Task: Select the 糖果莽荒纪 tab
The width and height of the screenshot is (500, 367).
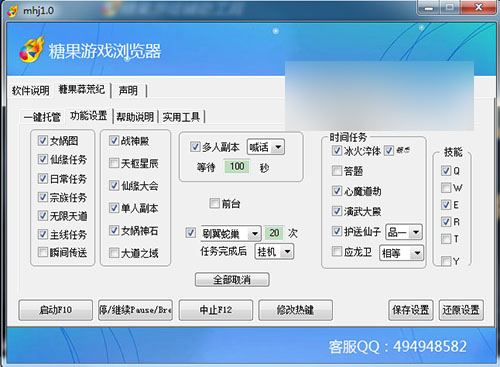Action: [82, 89]
